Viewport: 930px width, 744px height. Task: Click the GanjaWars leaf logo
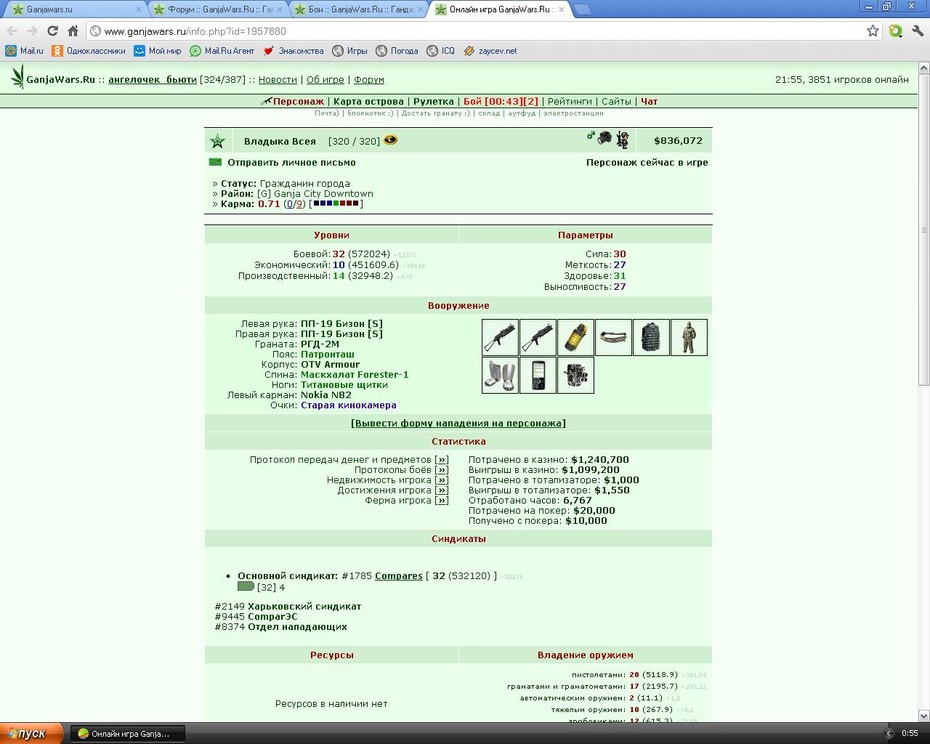point(18,77)
